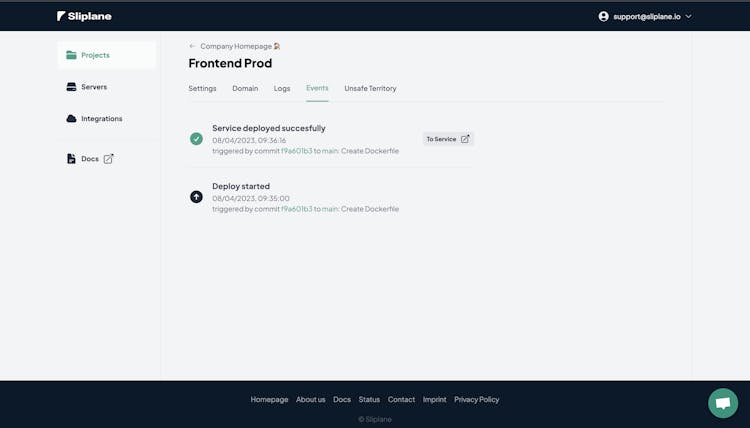
Task: Click the account avatar icon in header
Action: click(603, 16)
